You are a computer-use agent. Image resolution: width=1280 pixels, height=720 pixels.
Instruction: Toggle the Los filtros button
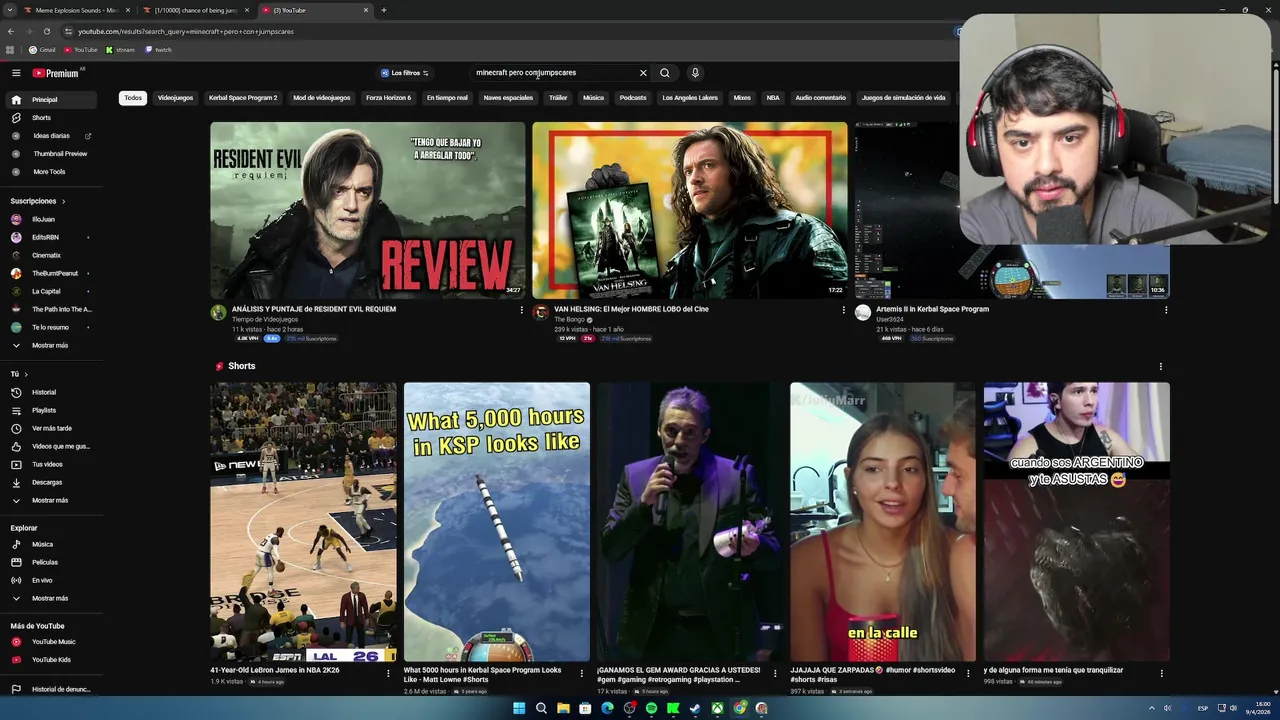tap(405, 73)
